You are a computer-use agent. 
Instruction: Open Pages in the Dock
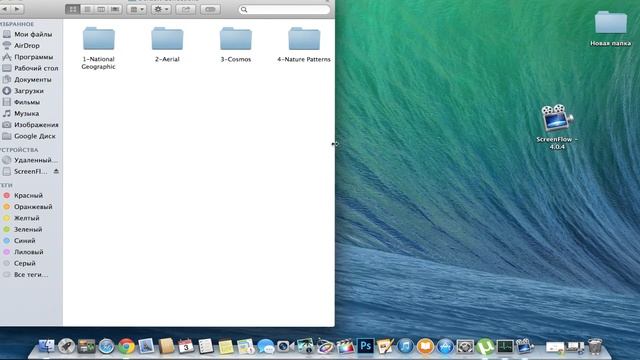(x=385, y=347)
